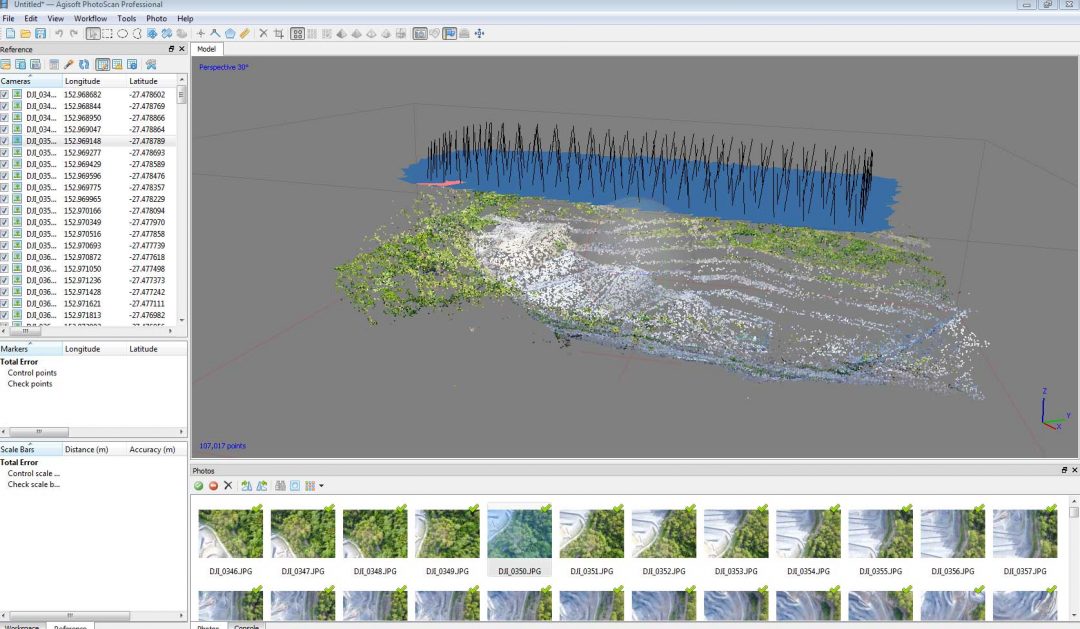
Task: Click the red Disable Cameras icon in Photos pane
Action: pos(214,485)
